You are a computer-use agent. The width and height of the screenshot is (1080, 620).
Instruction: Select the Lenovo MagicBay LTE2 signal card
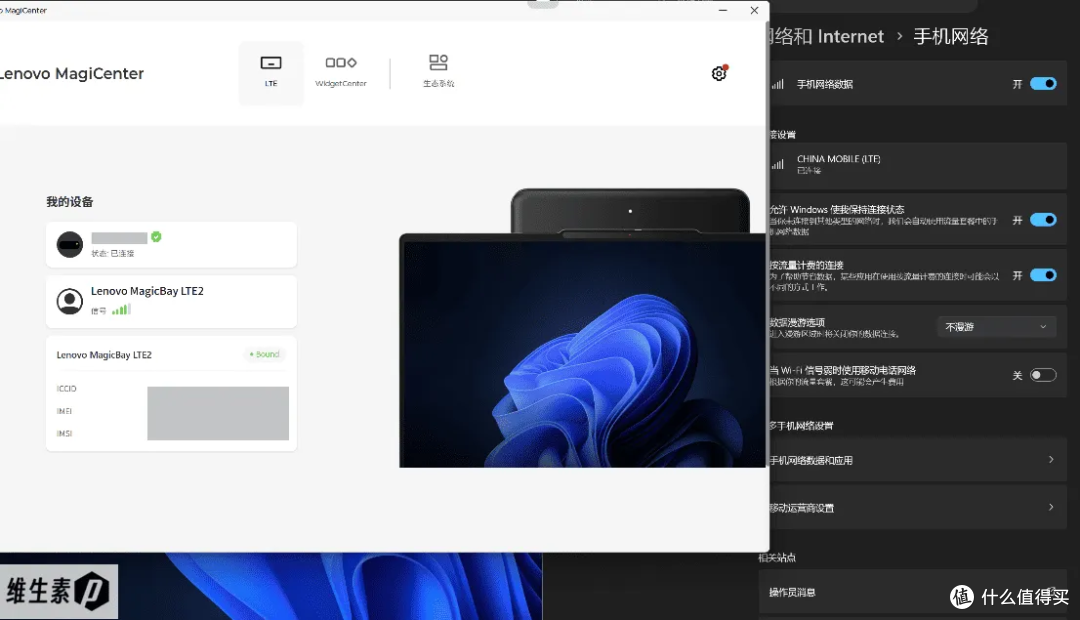coord(172,301)
